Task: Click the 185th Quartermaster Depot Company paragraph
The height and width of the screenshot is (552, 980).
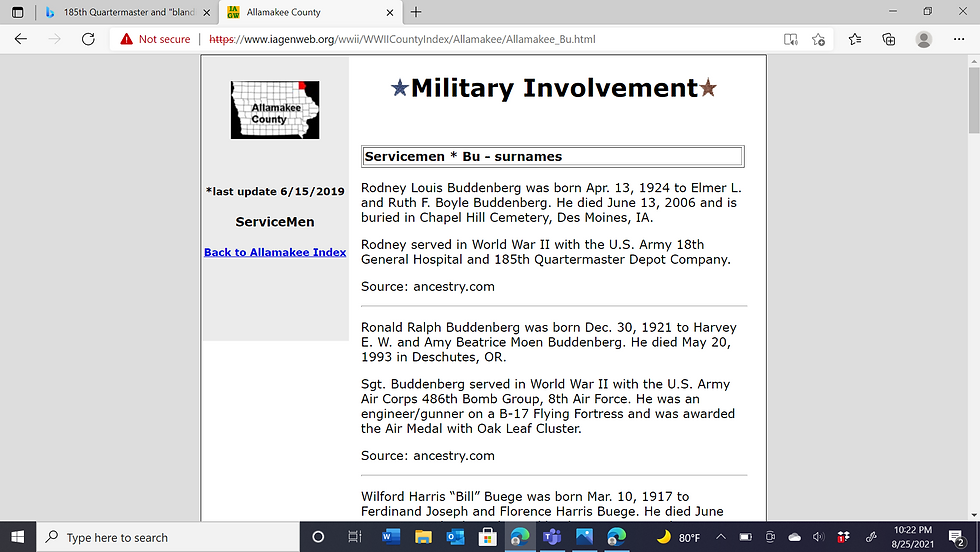Action: coord(546,252)
